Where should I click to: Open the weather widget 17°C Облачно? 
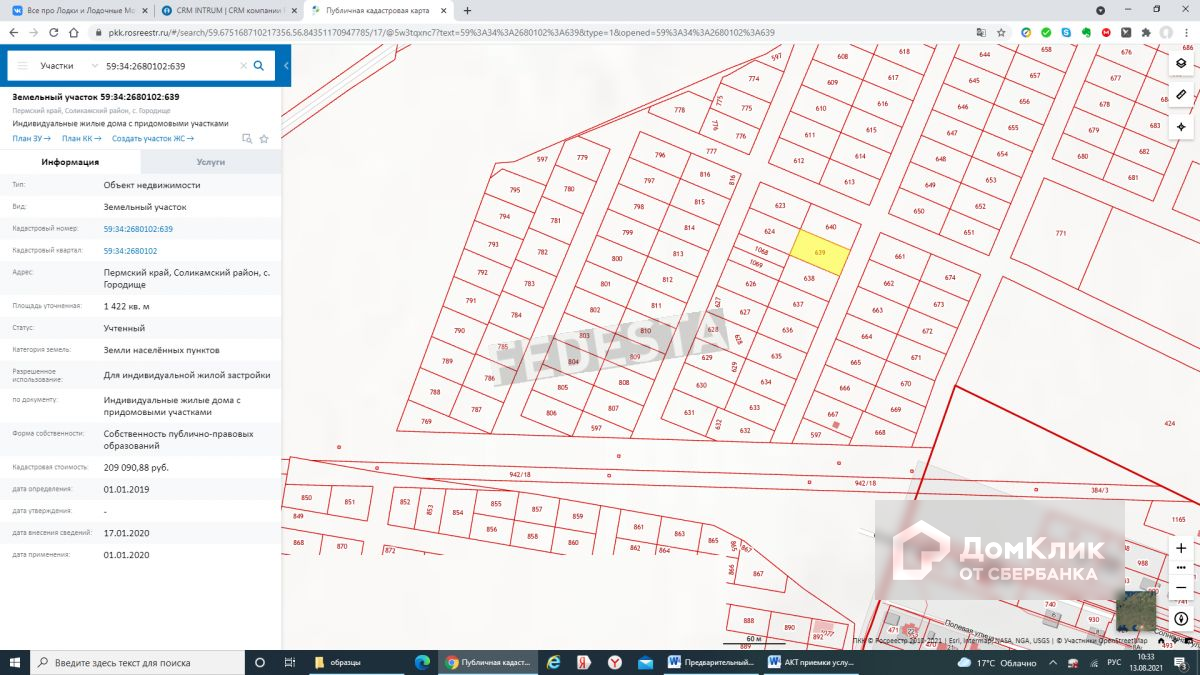996,662
